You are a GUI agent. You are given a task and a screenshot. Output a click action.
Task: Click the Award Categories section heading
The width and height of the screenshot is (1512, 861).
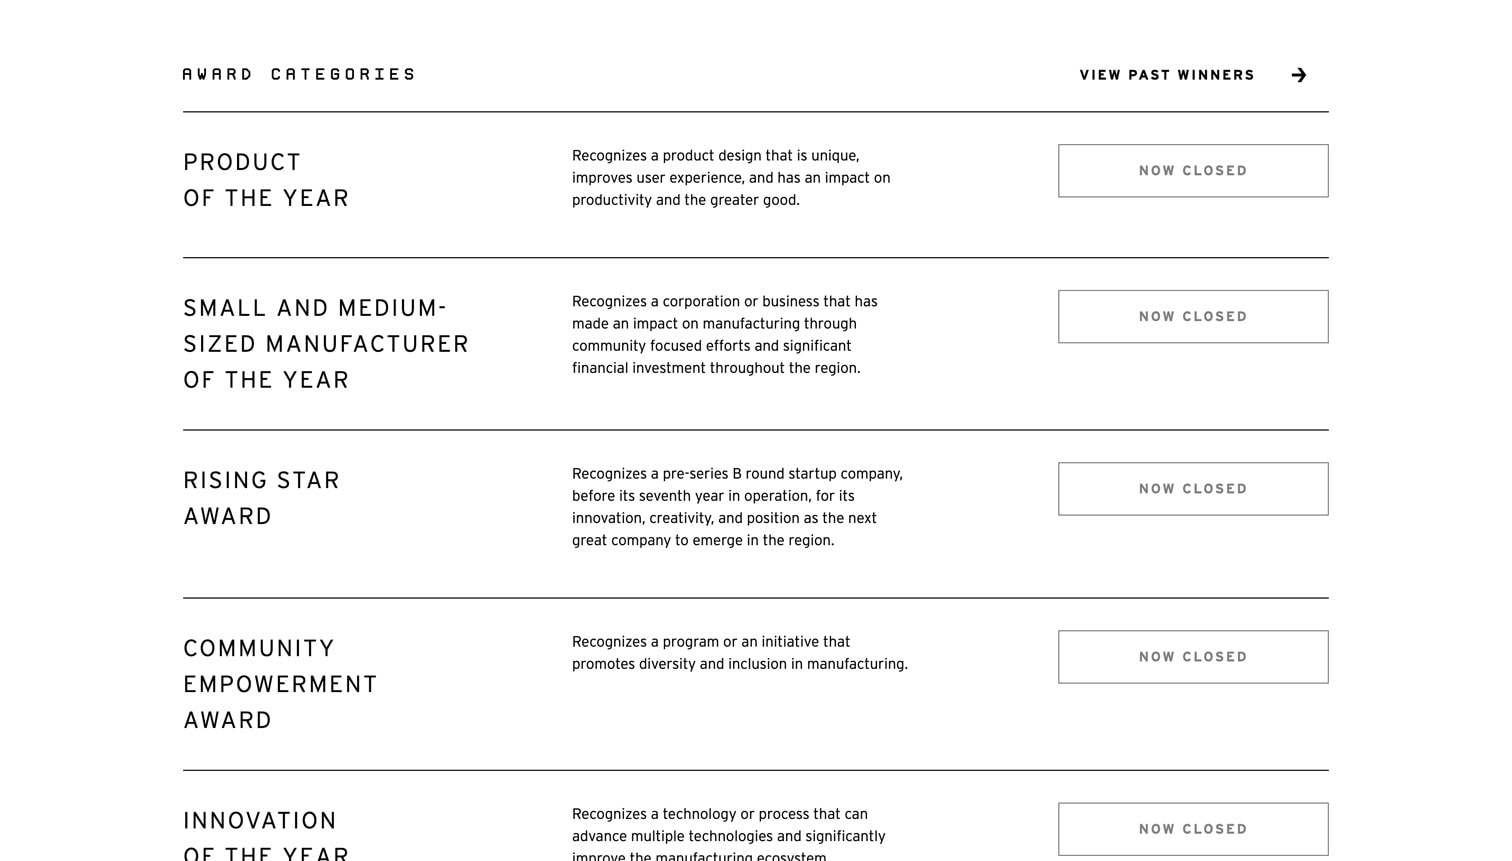pyautogui.click(x=298, y=74)
